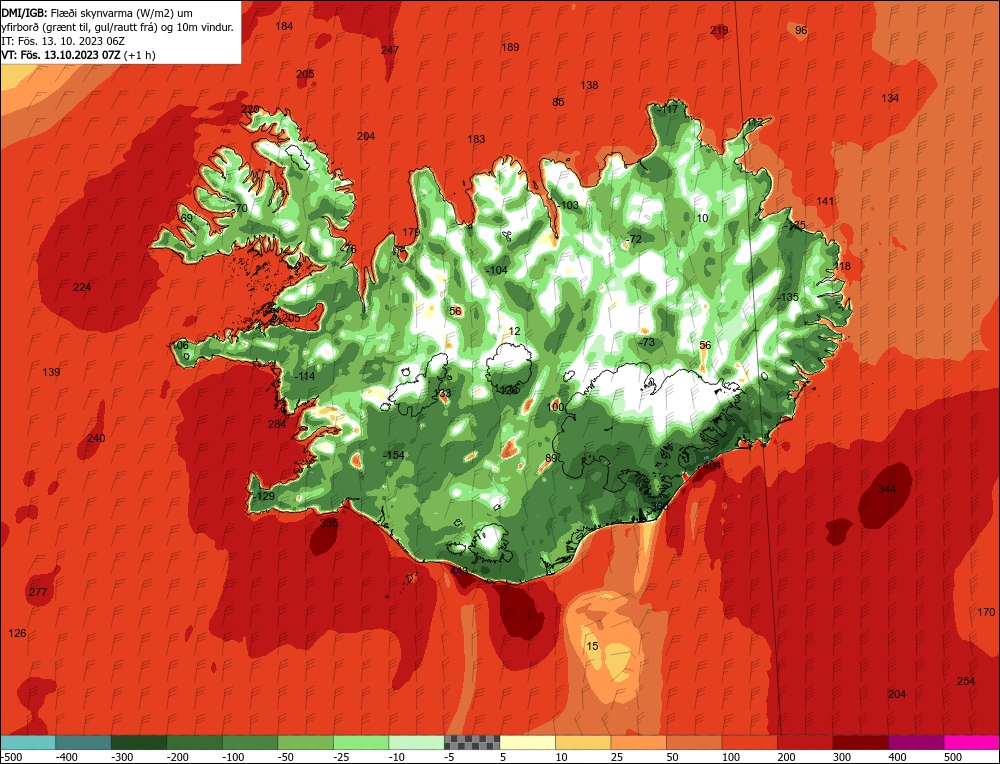Screen dimensions: 1000x764
Task: Click the map value '118' on the east coast
Action: [842, 266]
